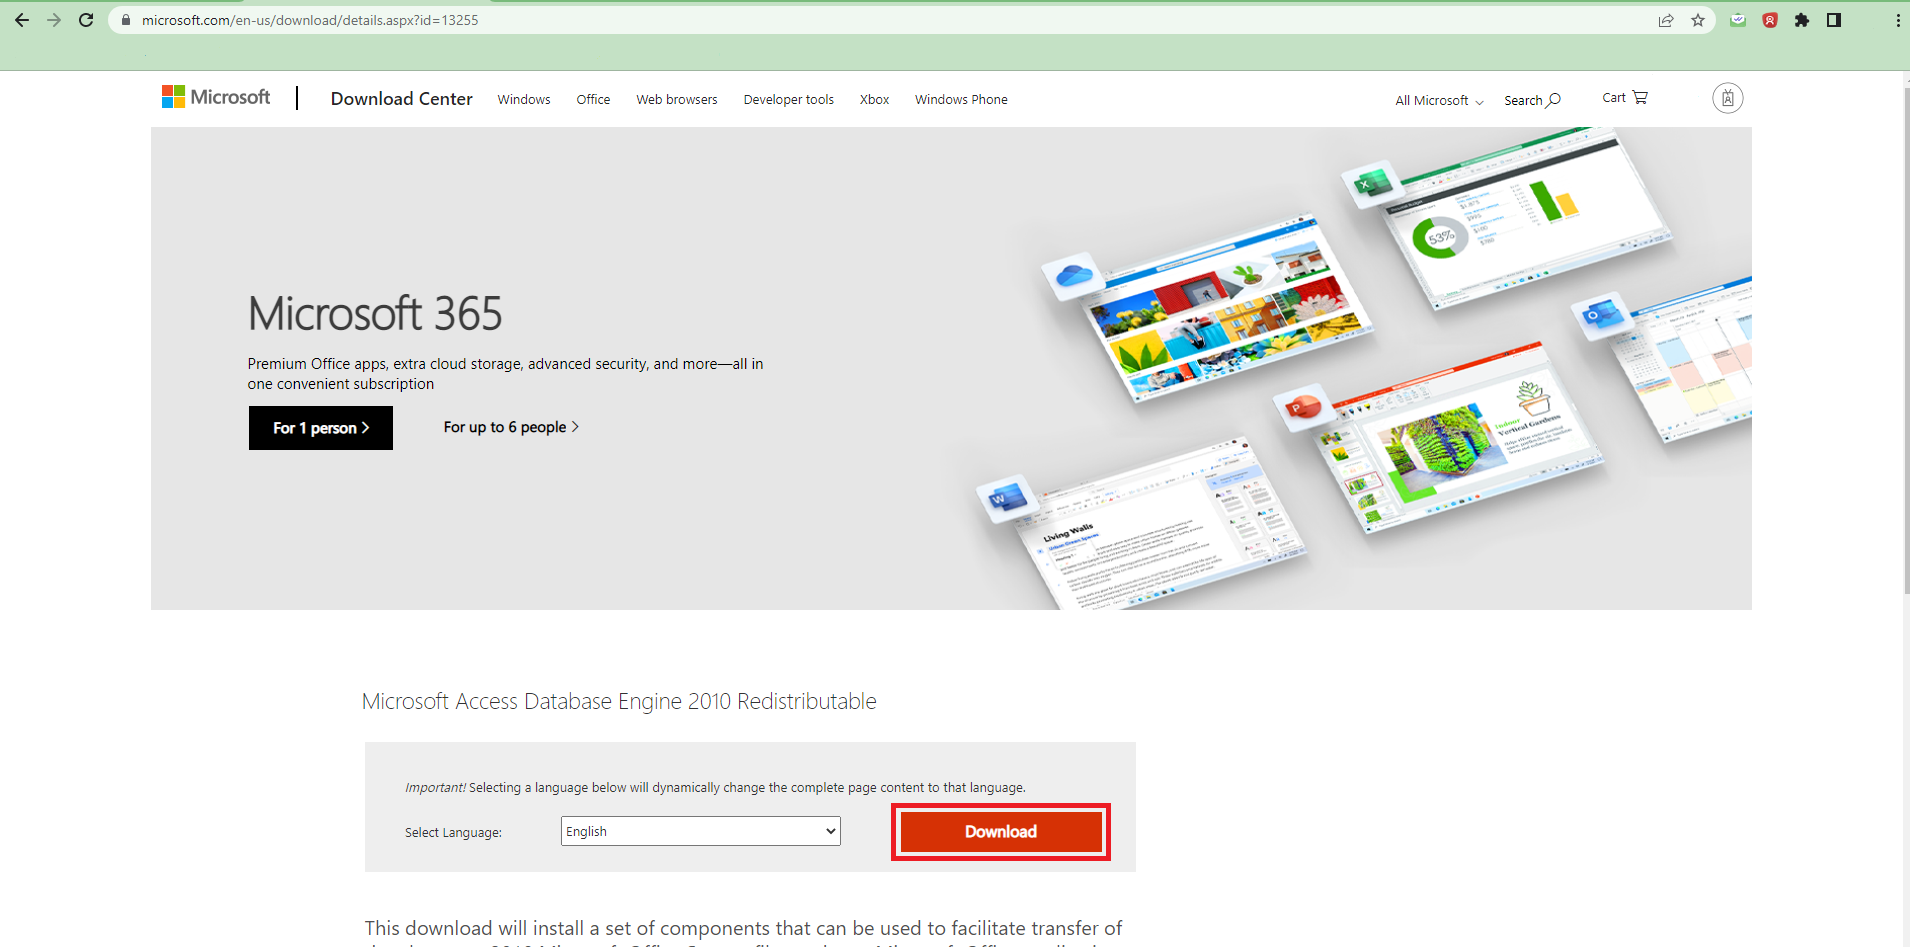
Task: Click the Microsoft logo
Action: (216, 97)
